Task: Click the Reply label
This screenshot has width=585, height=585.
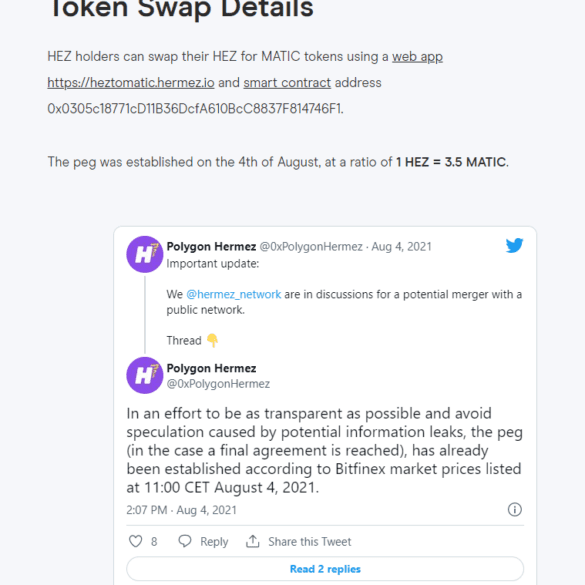Action: click(x=214, y=542)
